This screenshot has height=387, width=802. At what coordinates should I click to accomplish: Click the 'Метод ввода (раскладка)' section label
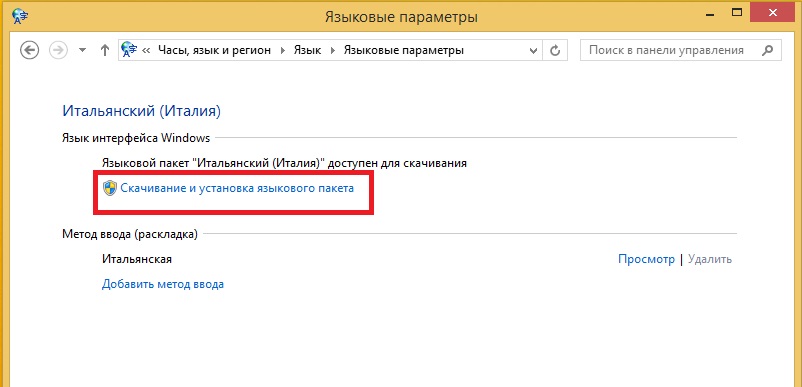point(130,235)
